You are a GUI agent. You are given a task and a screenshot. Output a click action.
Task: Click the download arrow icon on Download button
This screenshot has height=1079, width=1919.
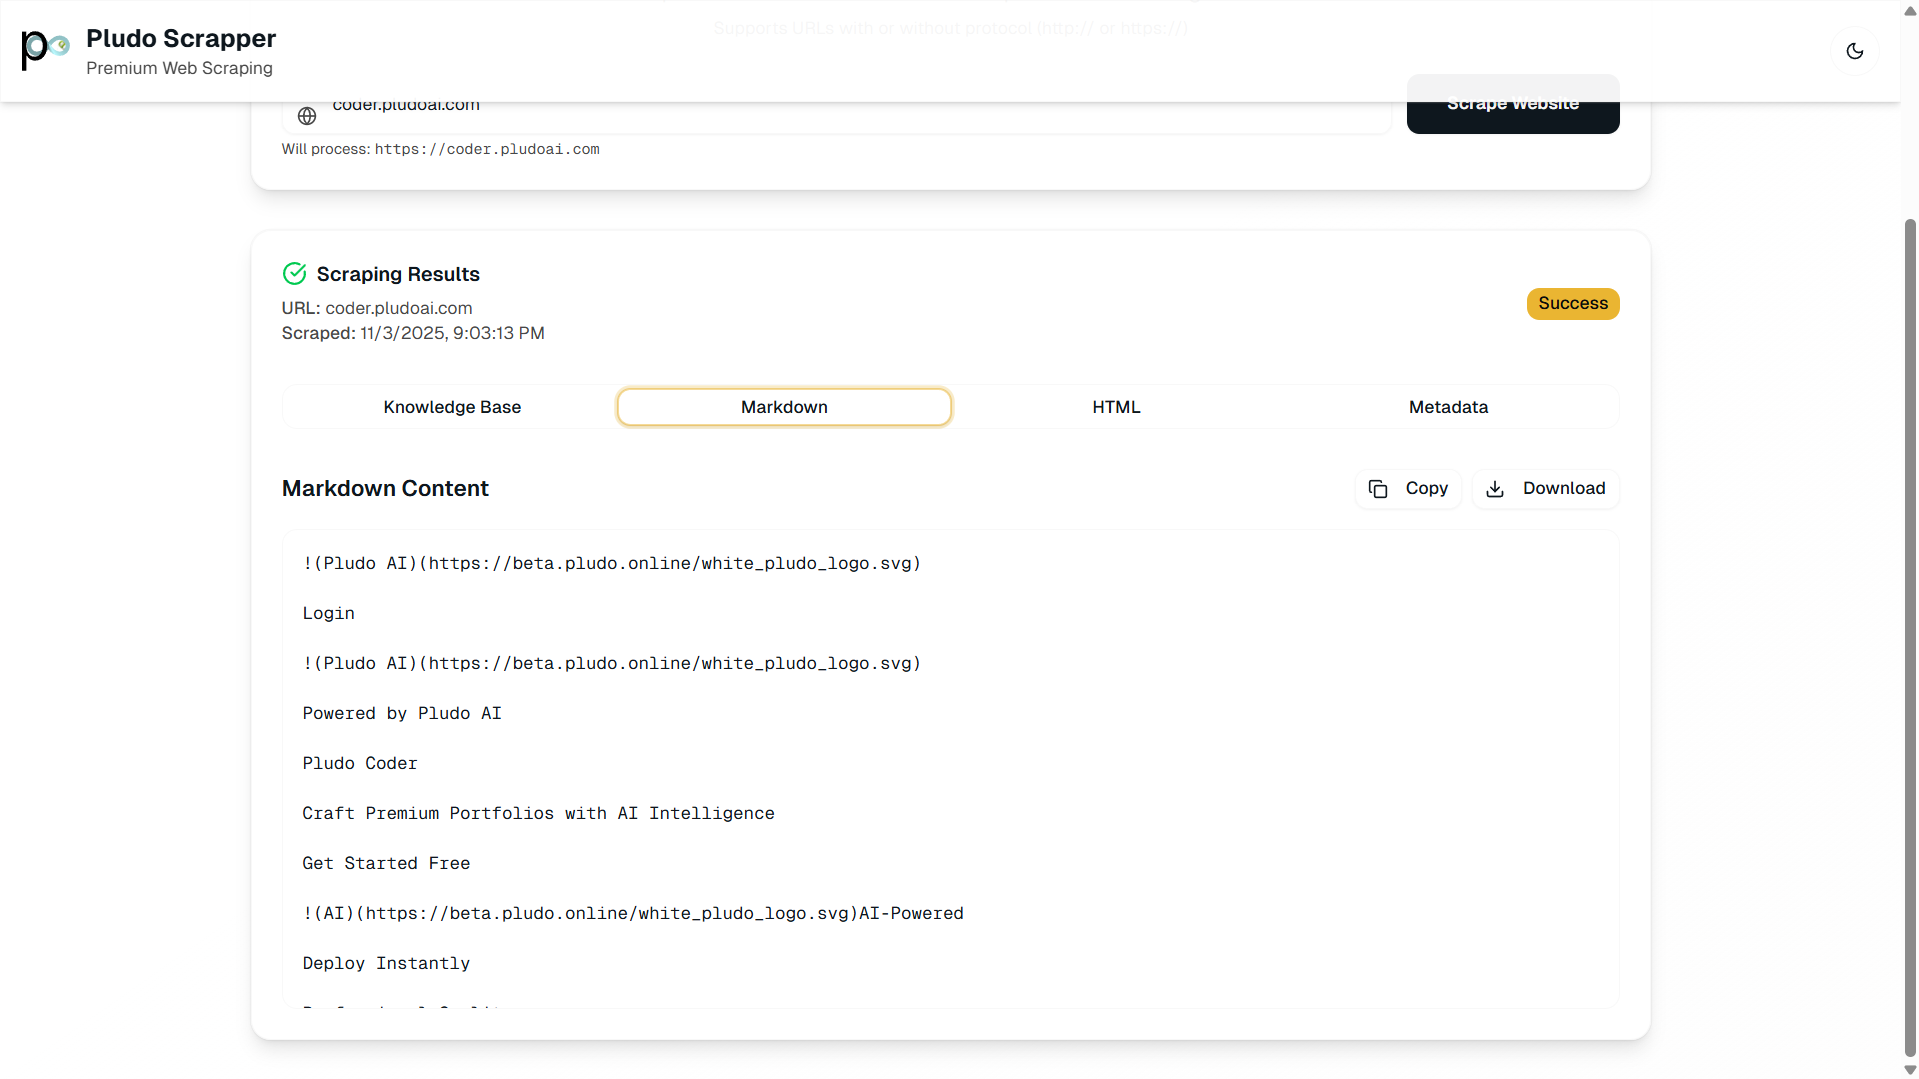(x=1495, y=489)
